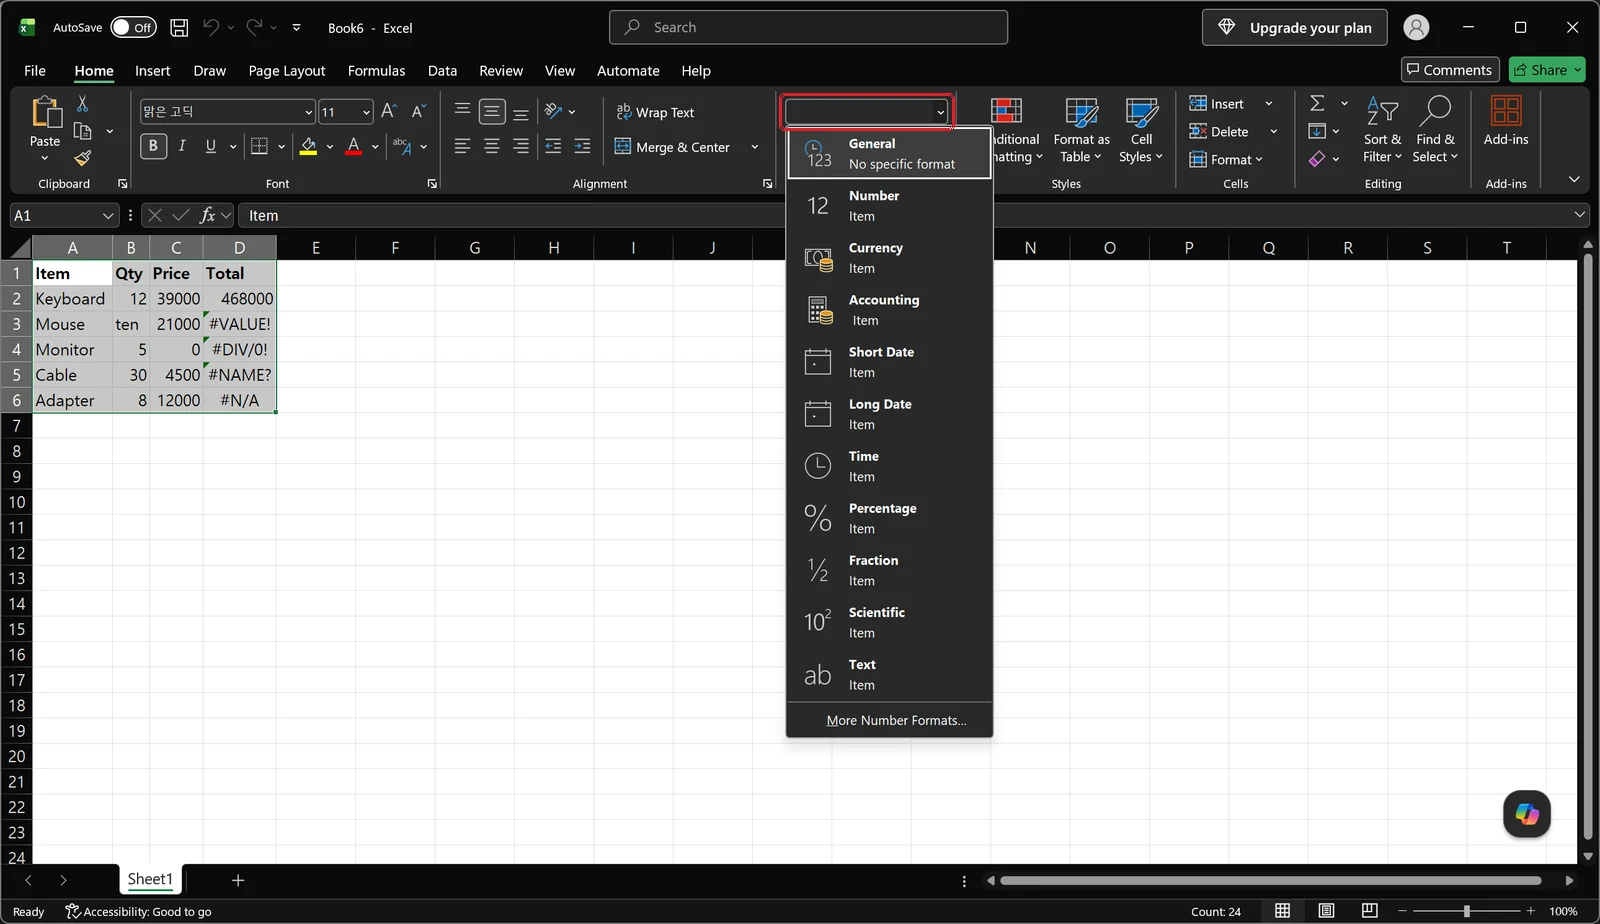
Task: Click the Insert Function fx icon
Action: (207, 215)
